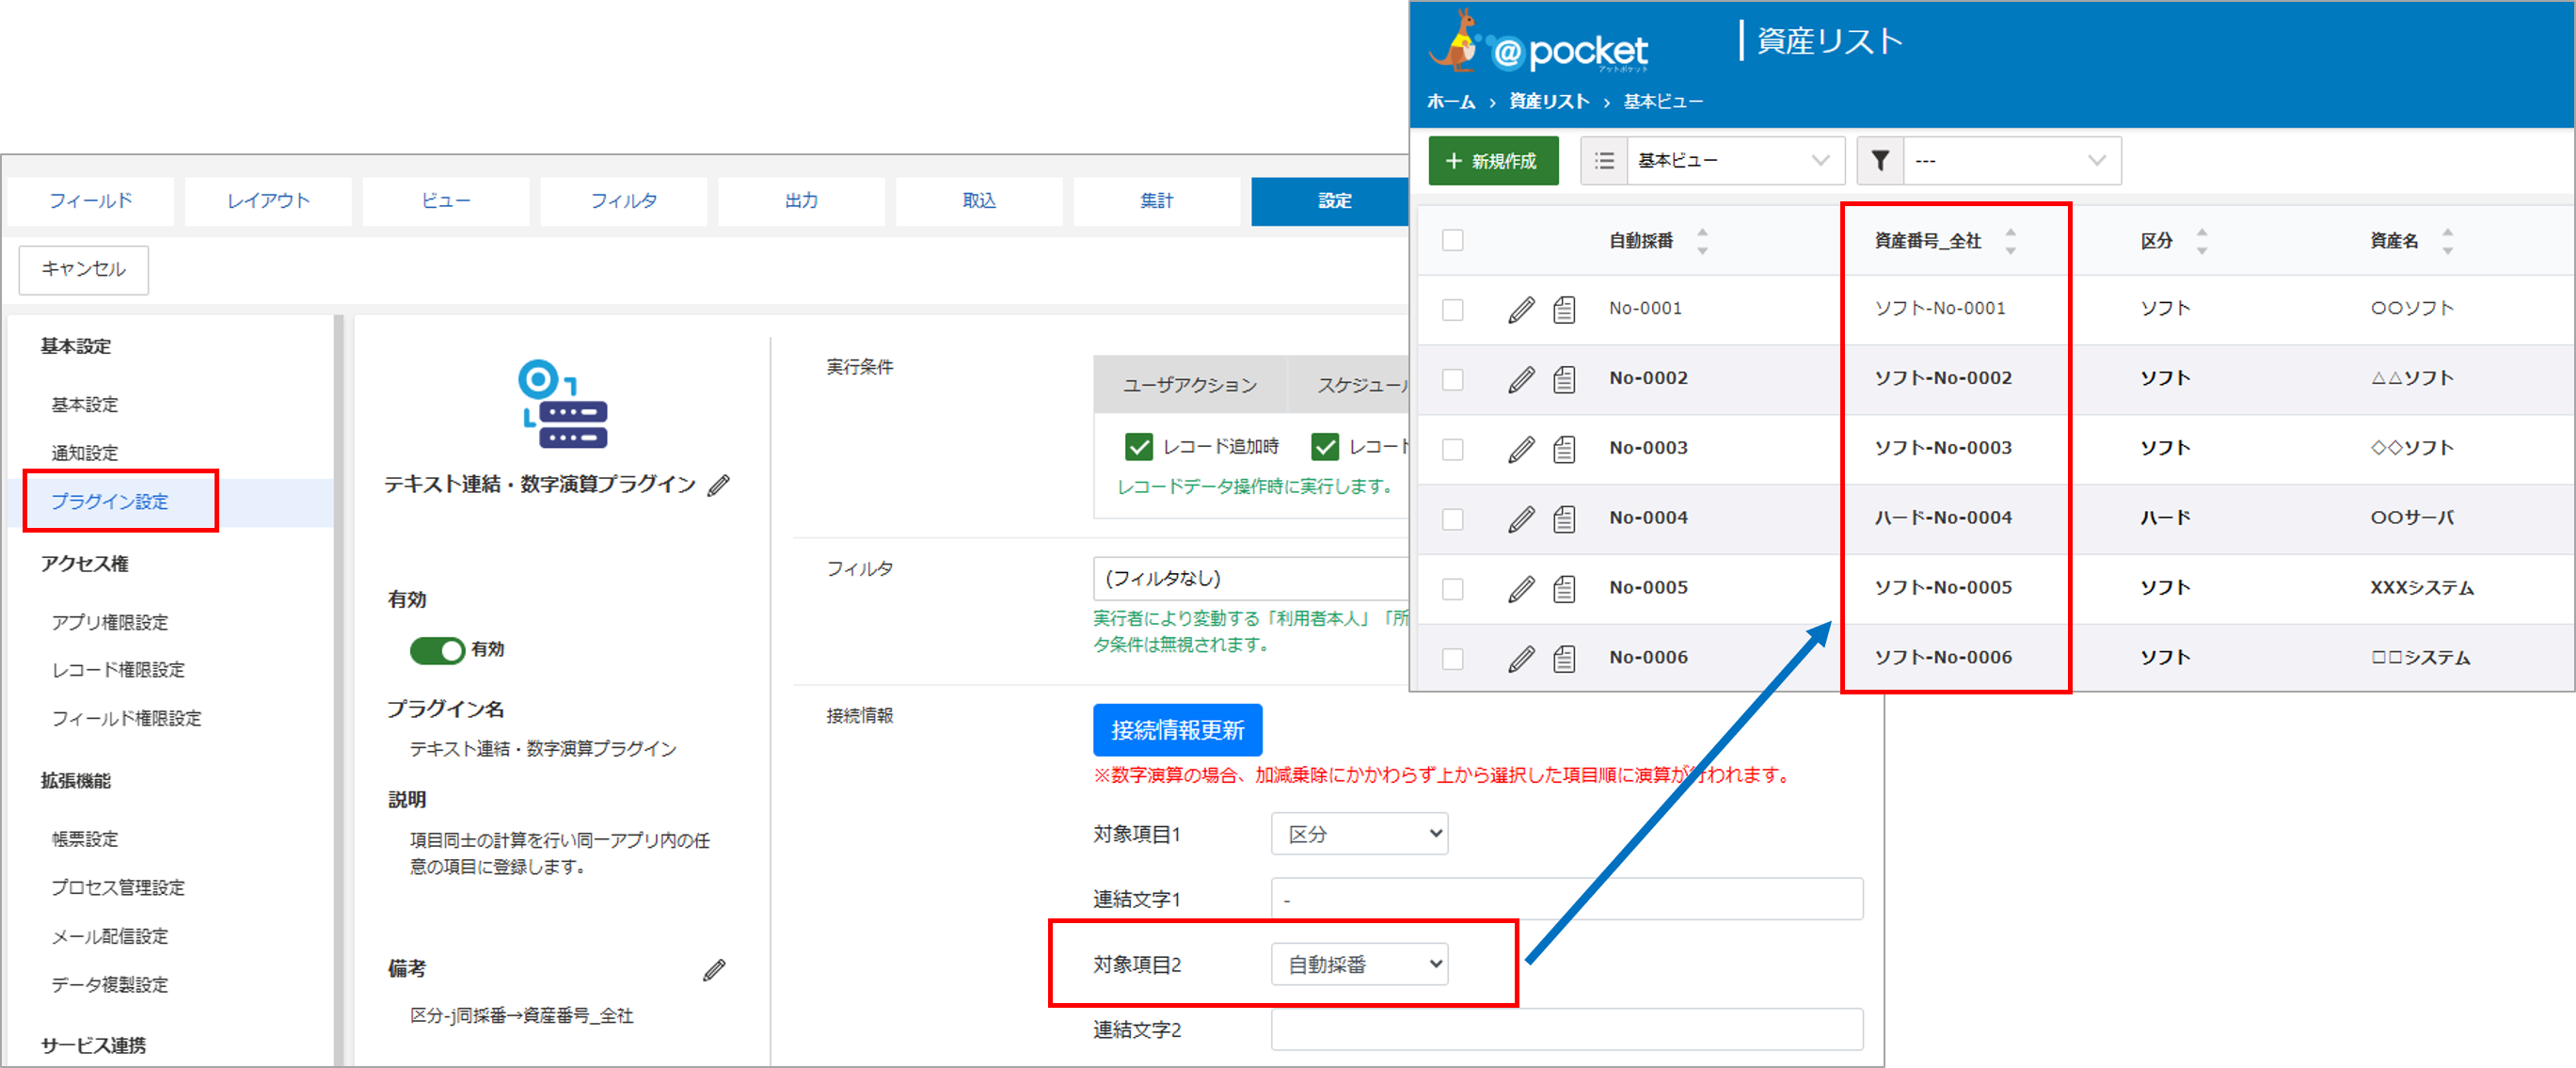Open the 基本ビュー view dropdown

(x=1735, y=161)
